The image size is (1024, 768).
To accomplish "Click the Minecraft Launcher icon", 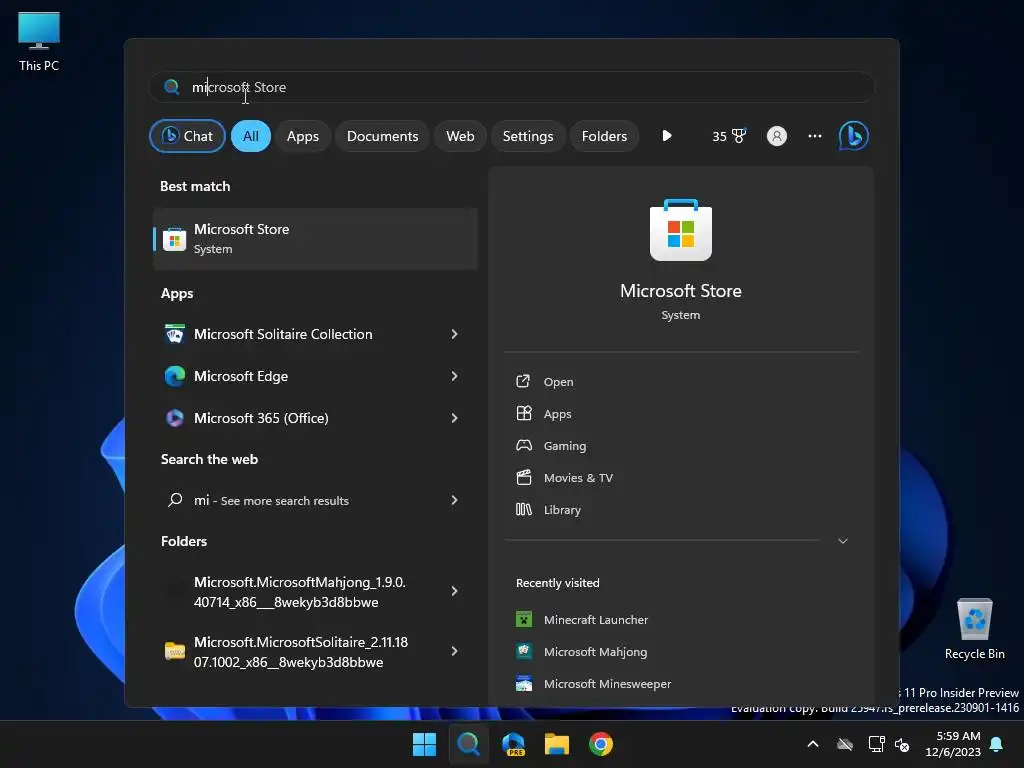I will point(524,619).
